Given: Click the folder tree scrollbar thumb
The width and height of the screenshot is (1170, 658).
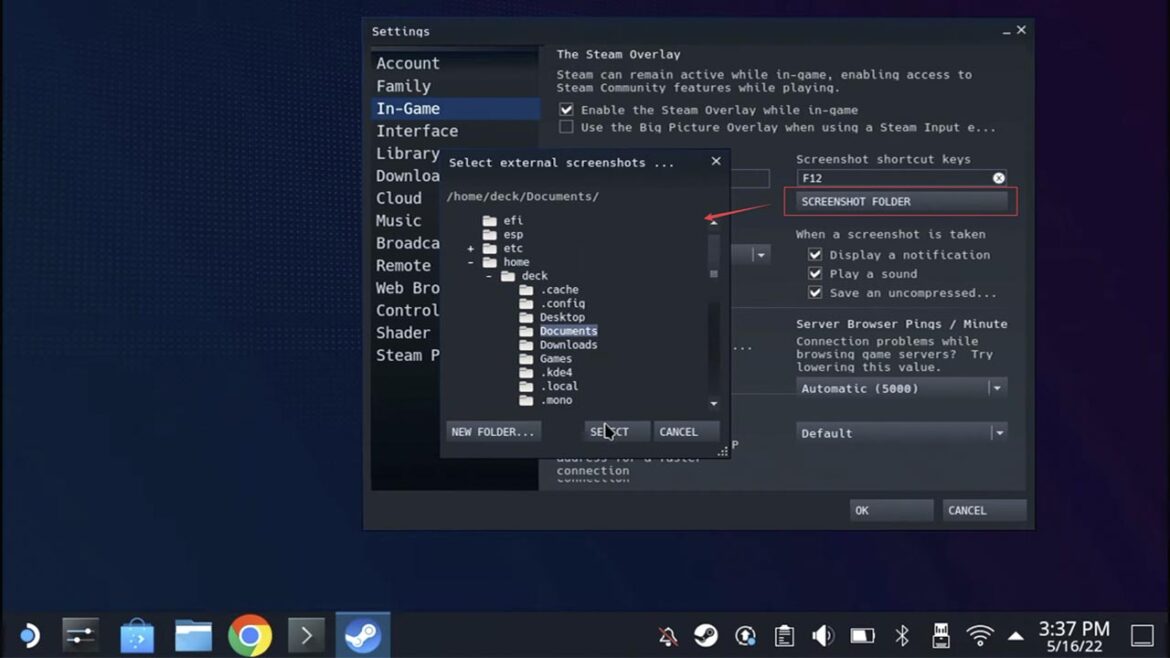Looking at the screenshot, I should coord(714,256).
